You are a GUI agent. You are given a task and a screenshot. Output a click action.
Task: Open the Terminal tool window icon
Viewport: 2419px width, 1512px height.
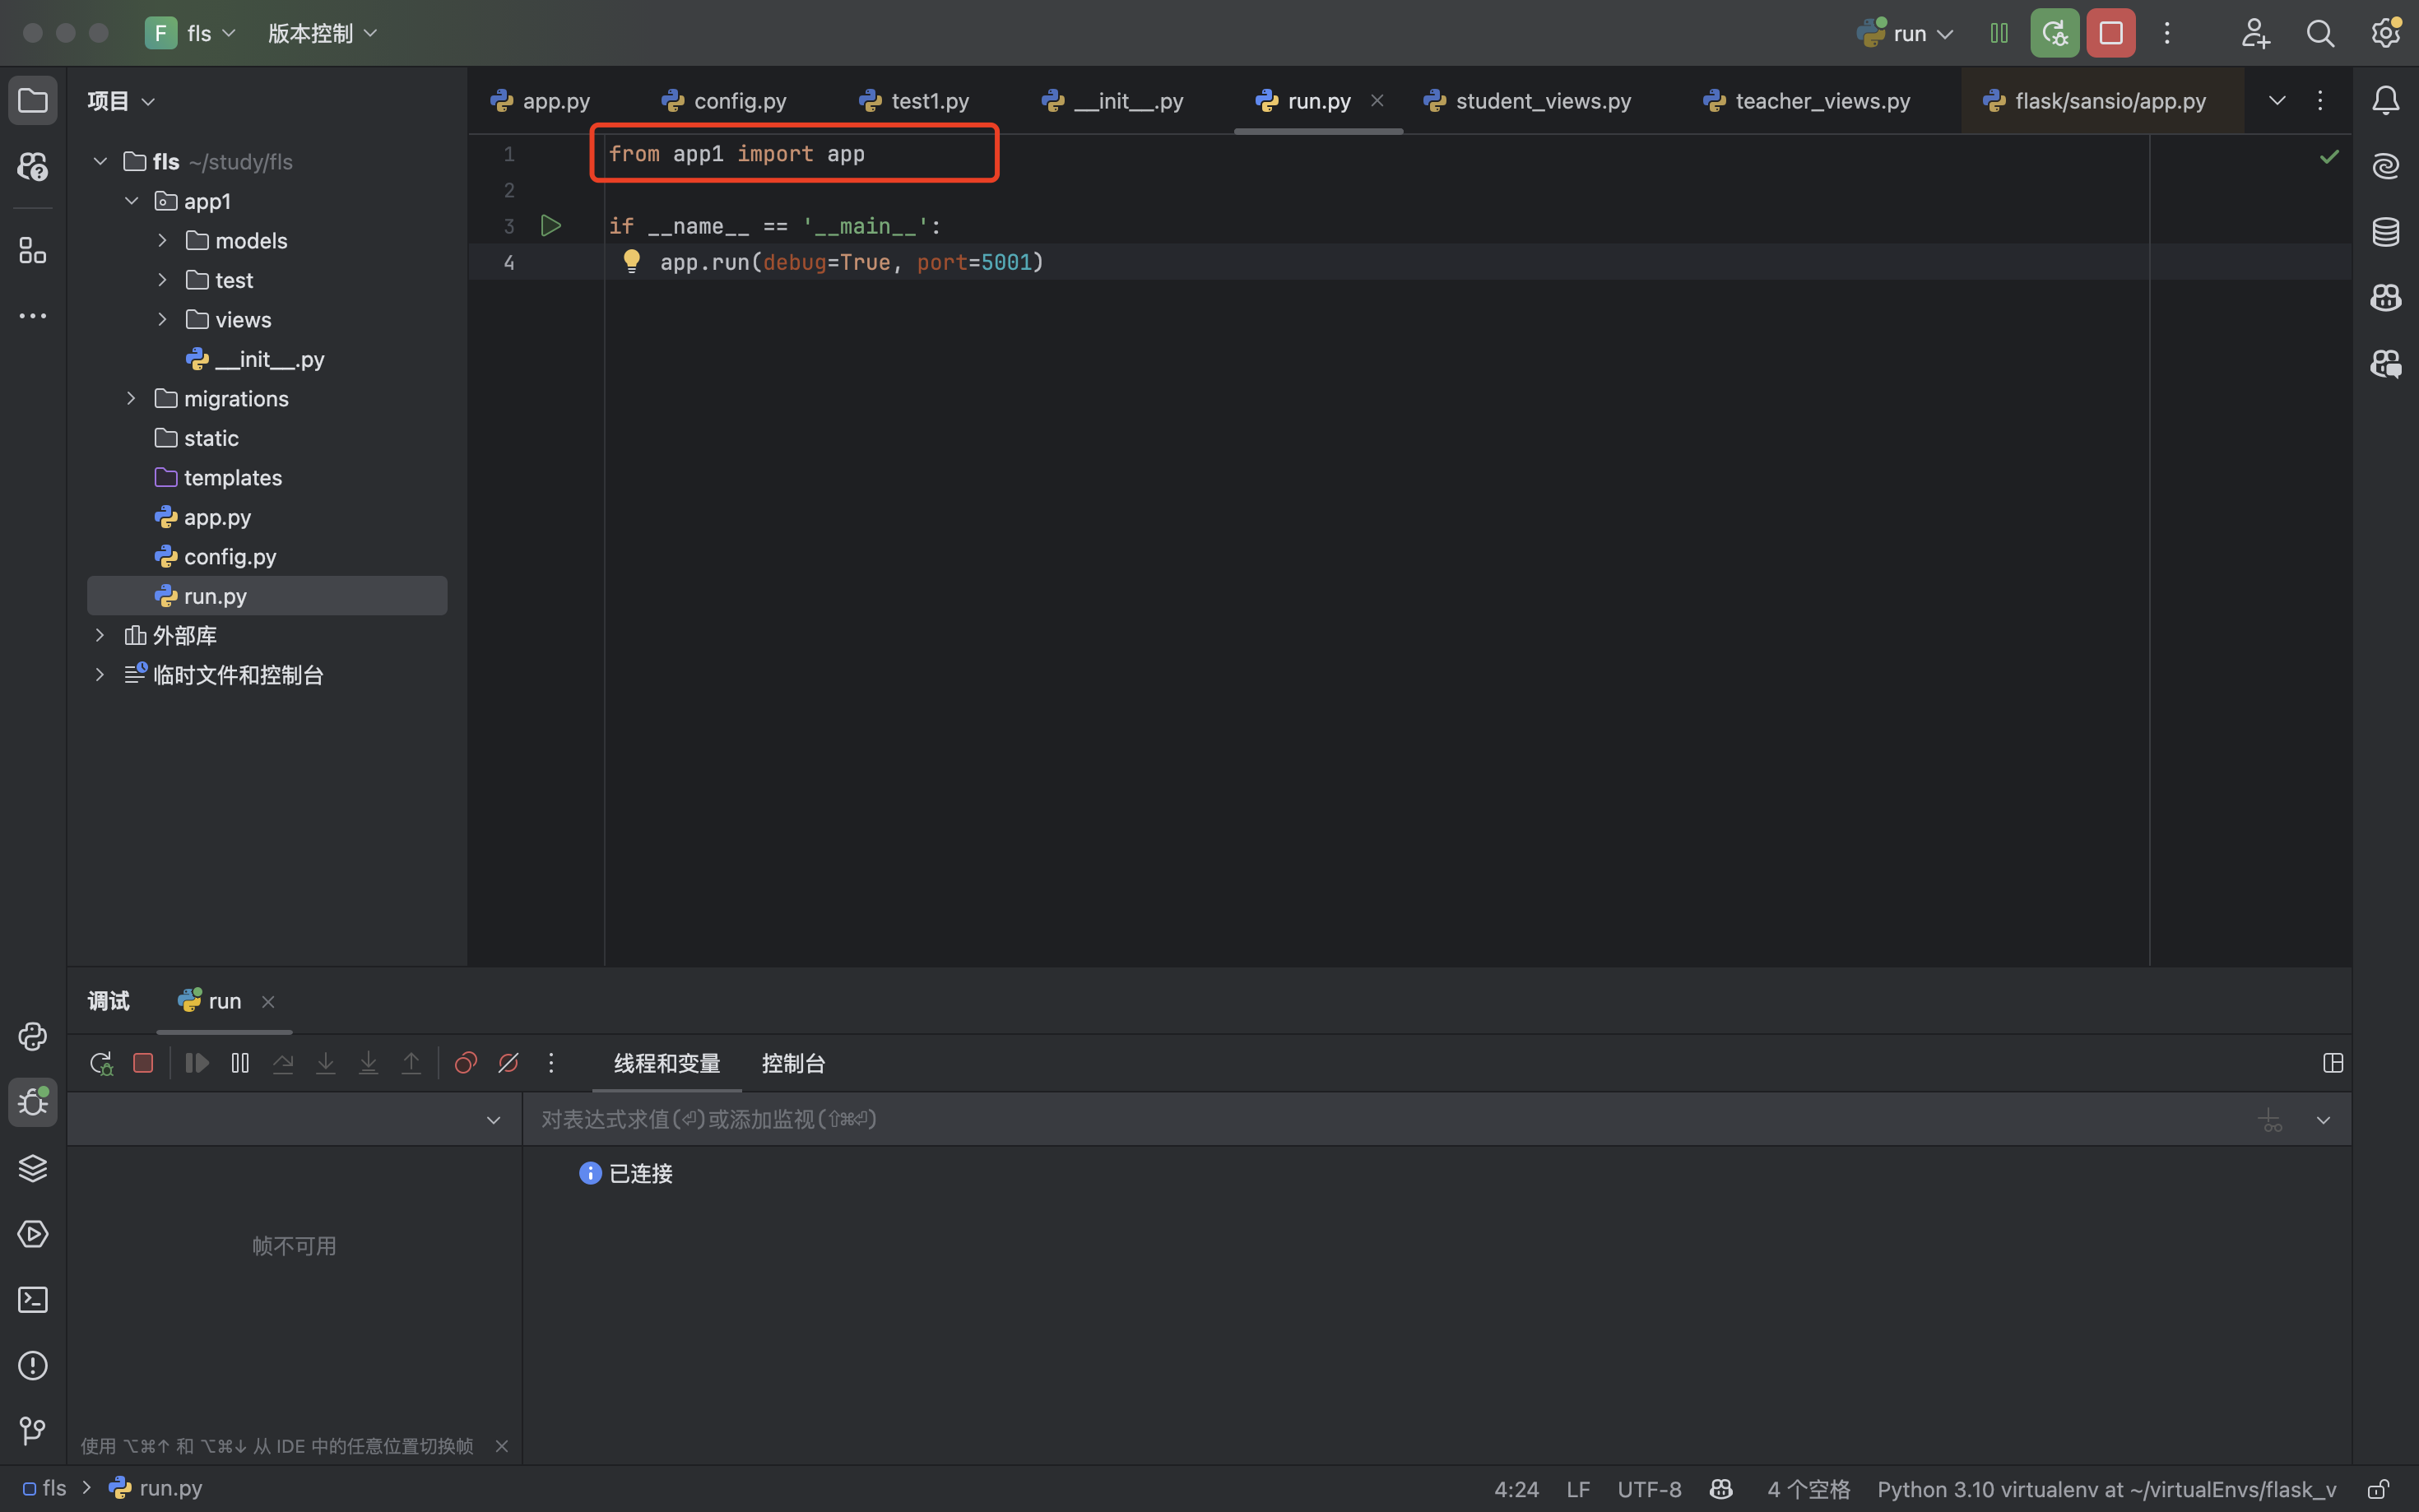tap(33, 1300)
